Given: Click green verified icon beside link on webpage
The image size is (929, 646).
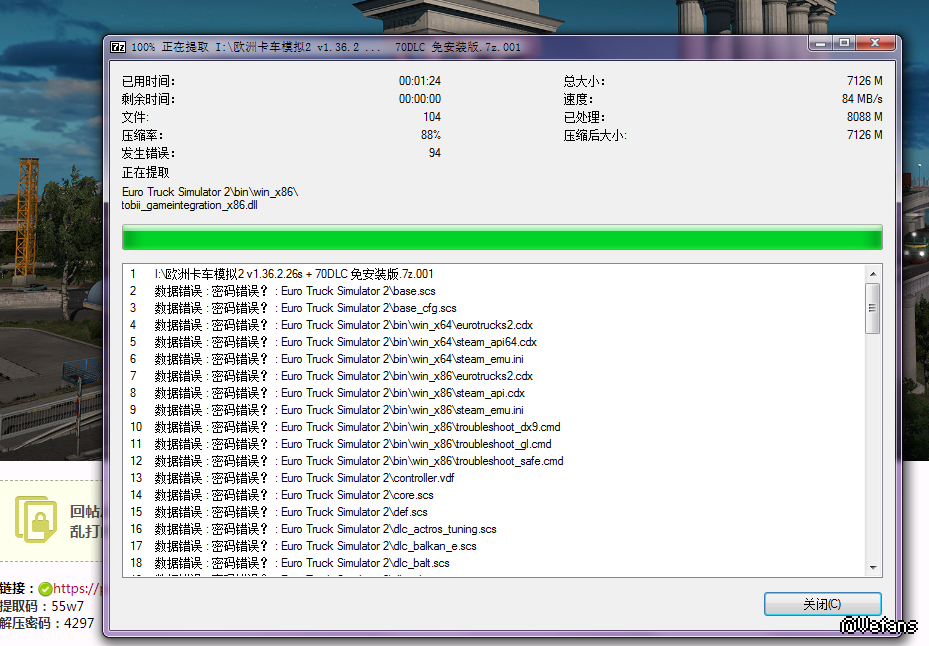Looking at the screenshot, I should 45,589.
